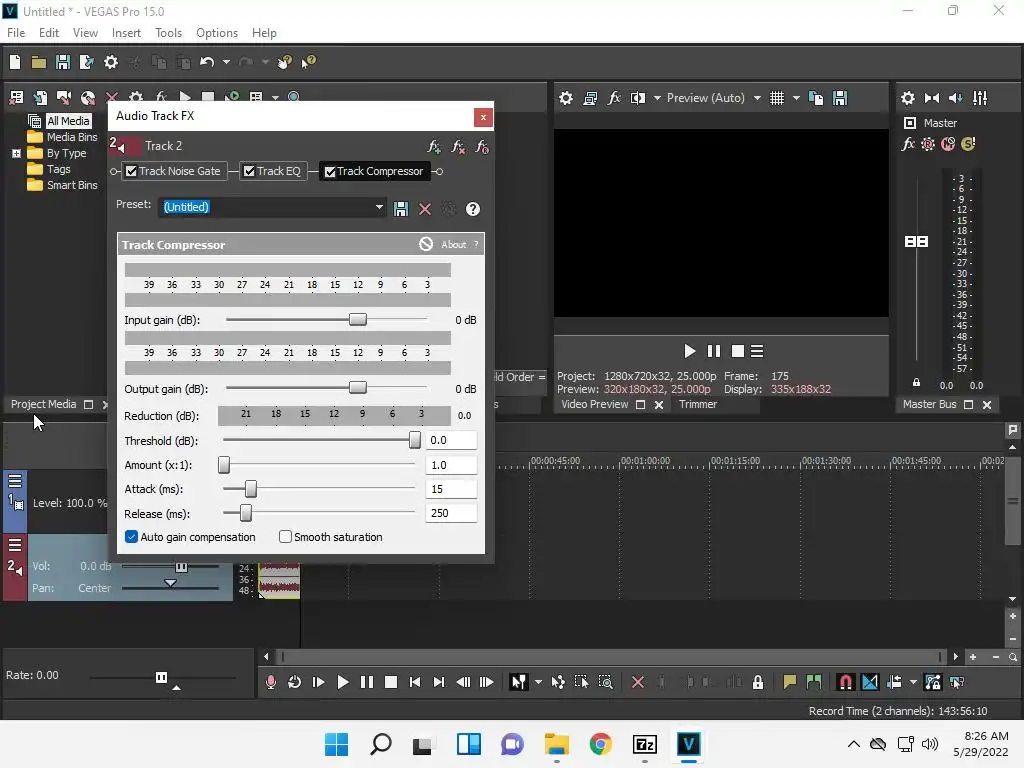Screen dimensions: 1024x768
Task: Uncheck the Track Compressor plug-in
Action: coord(330,172)
